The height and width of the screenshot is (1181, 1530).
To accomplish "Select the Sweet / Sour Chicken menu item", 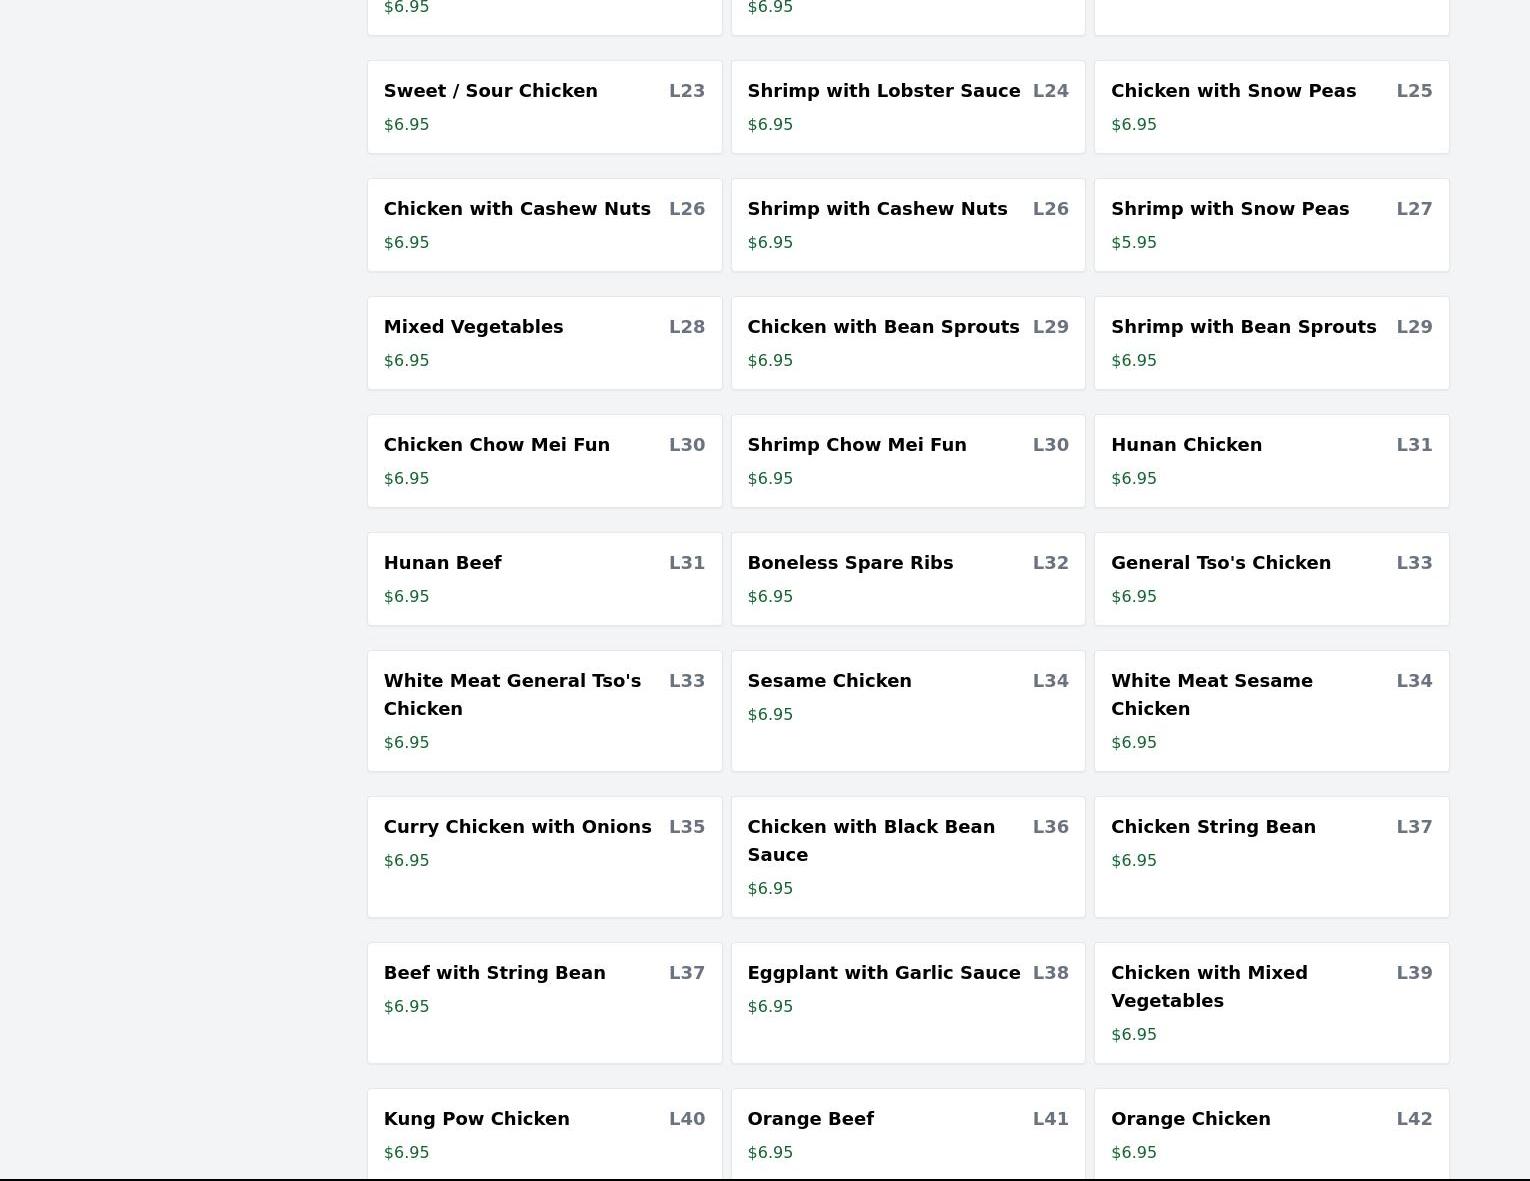I will point(544,107).
